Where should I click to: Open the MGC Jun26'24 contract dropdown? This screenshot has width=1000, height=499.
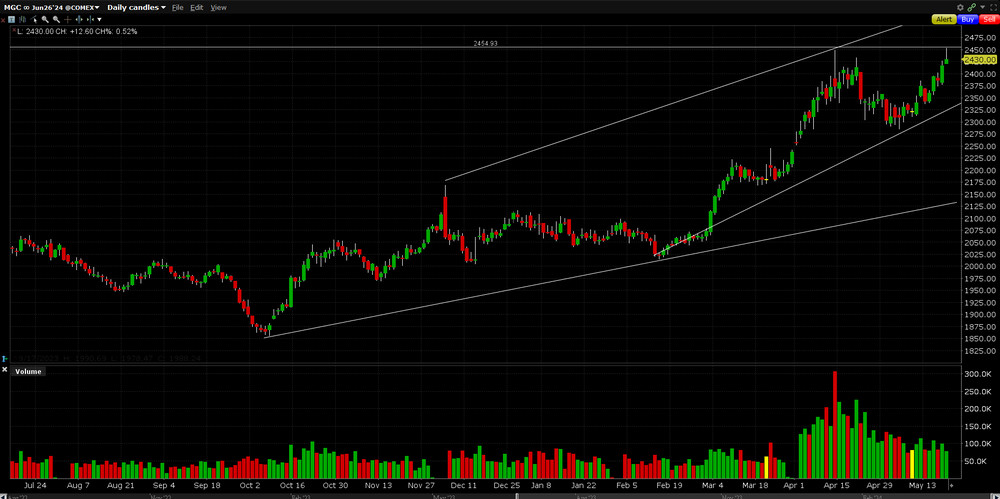pyautogui.click(x=49, y=7)
